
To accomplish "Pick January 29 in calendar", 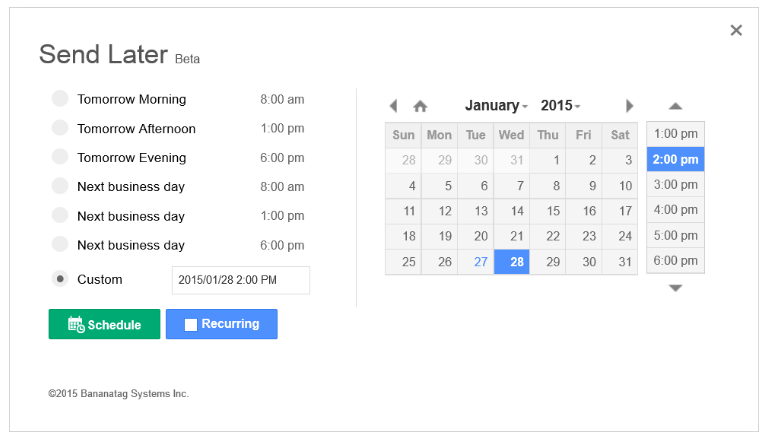I will (548, 262).
